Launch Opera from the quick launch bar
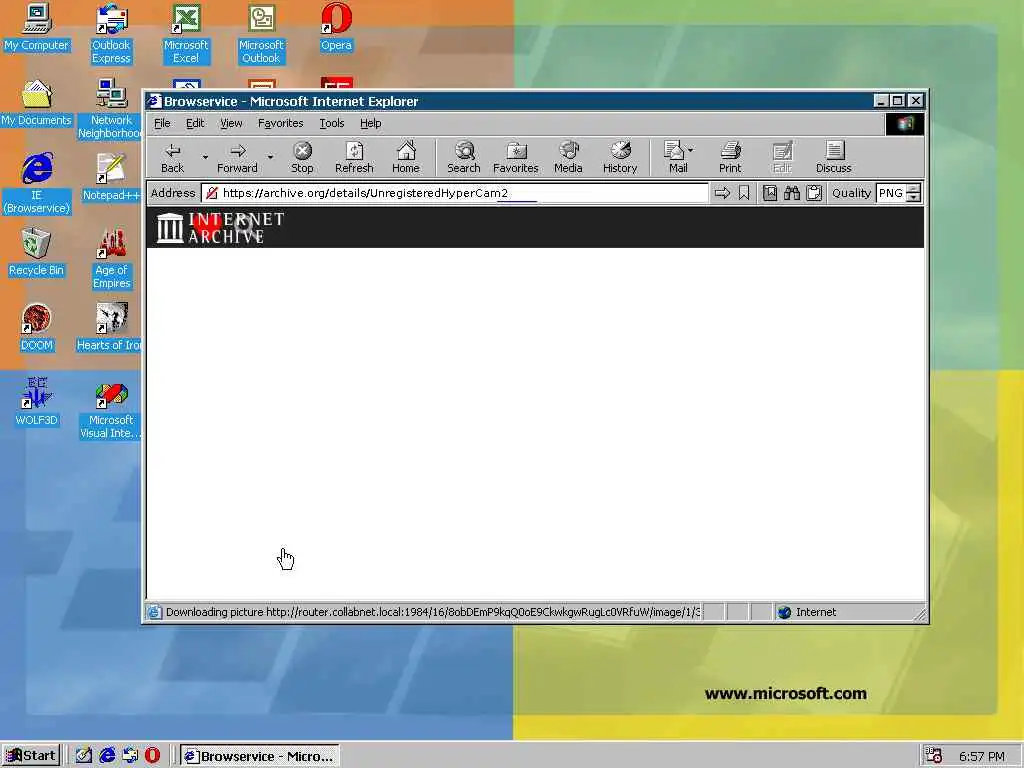 pyautogui.click(x=152, y=756)
